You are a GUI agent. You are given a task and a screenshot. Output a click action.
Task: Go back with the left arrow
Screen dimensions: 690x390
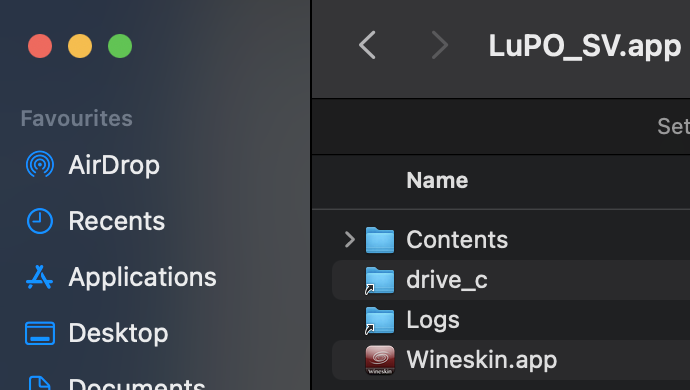pos(367,45)
